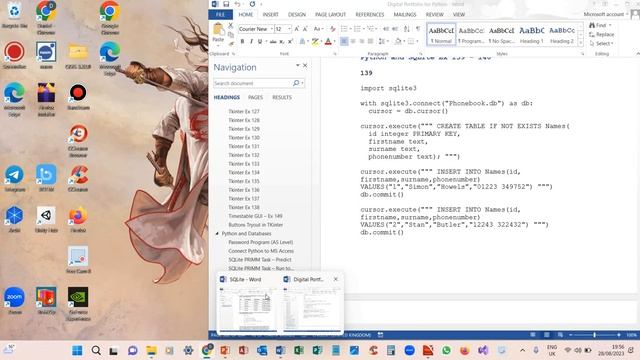The height and width of the screenshot is (360, 640).
Task: Switch to the INSERT ribbon tab
Action: click(270, 15)
